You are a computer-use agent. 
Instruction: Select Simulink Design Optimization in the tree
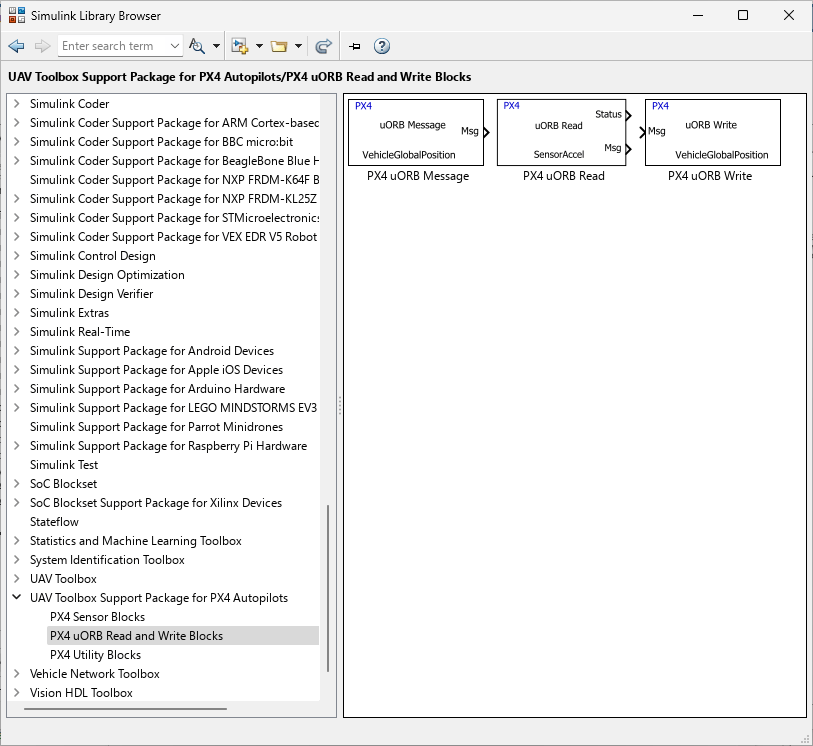(107, 275)
